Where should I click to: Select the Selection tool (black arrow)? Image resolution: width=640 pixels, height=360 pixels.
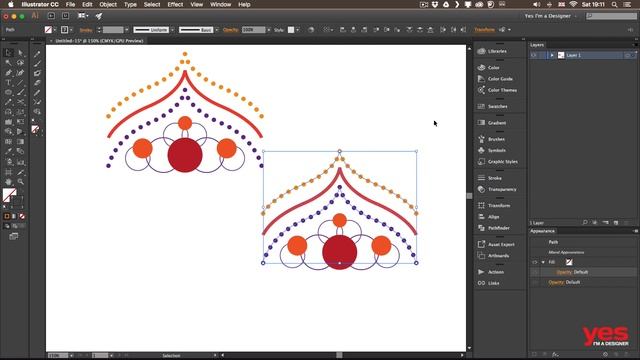click(8, 53)
